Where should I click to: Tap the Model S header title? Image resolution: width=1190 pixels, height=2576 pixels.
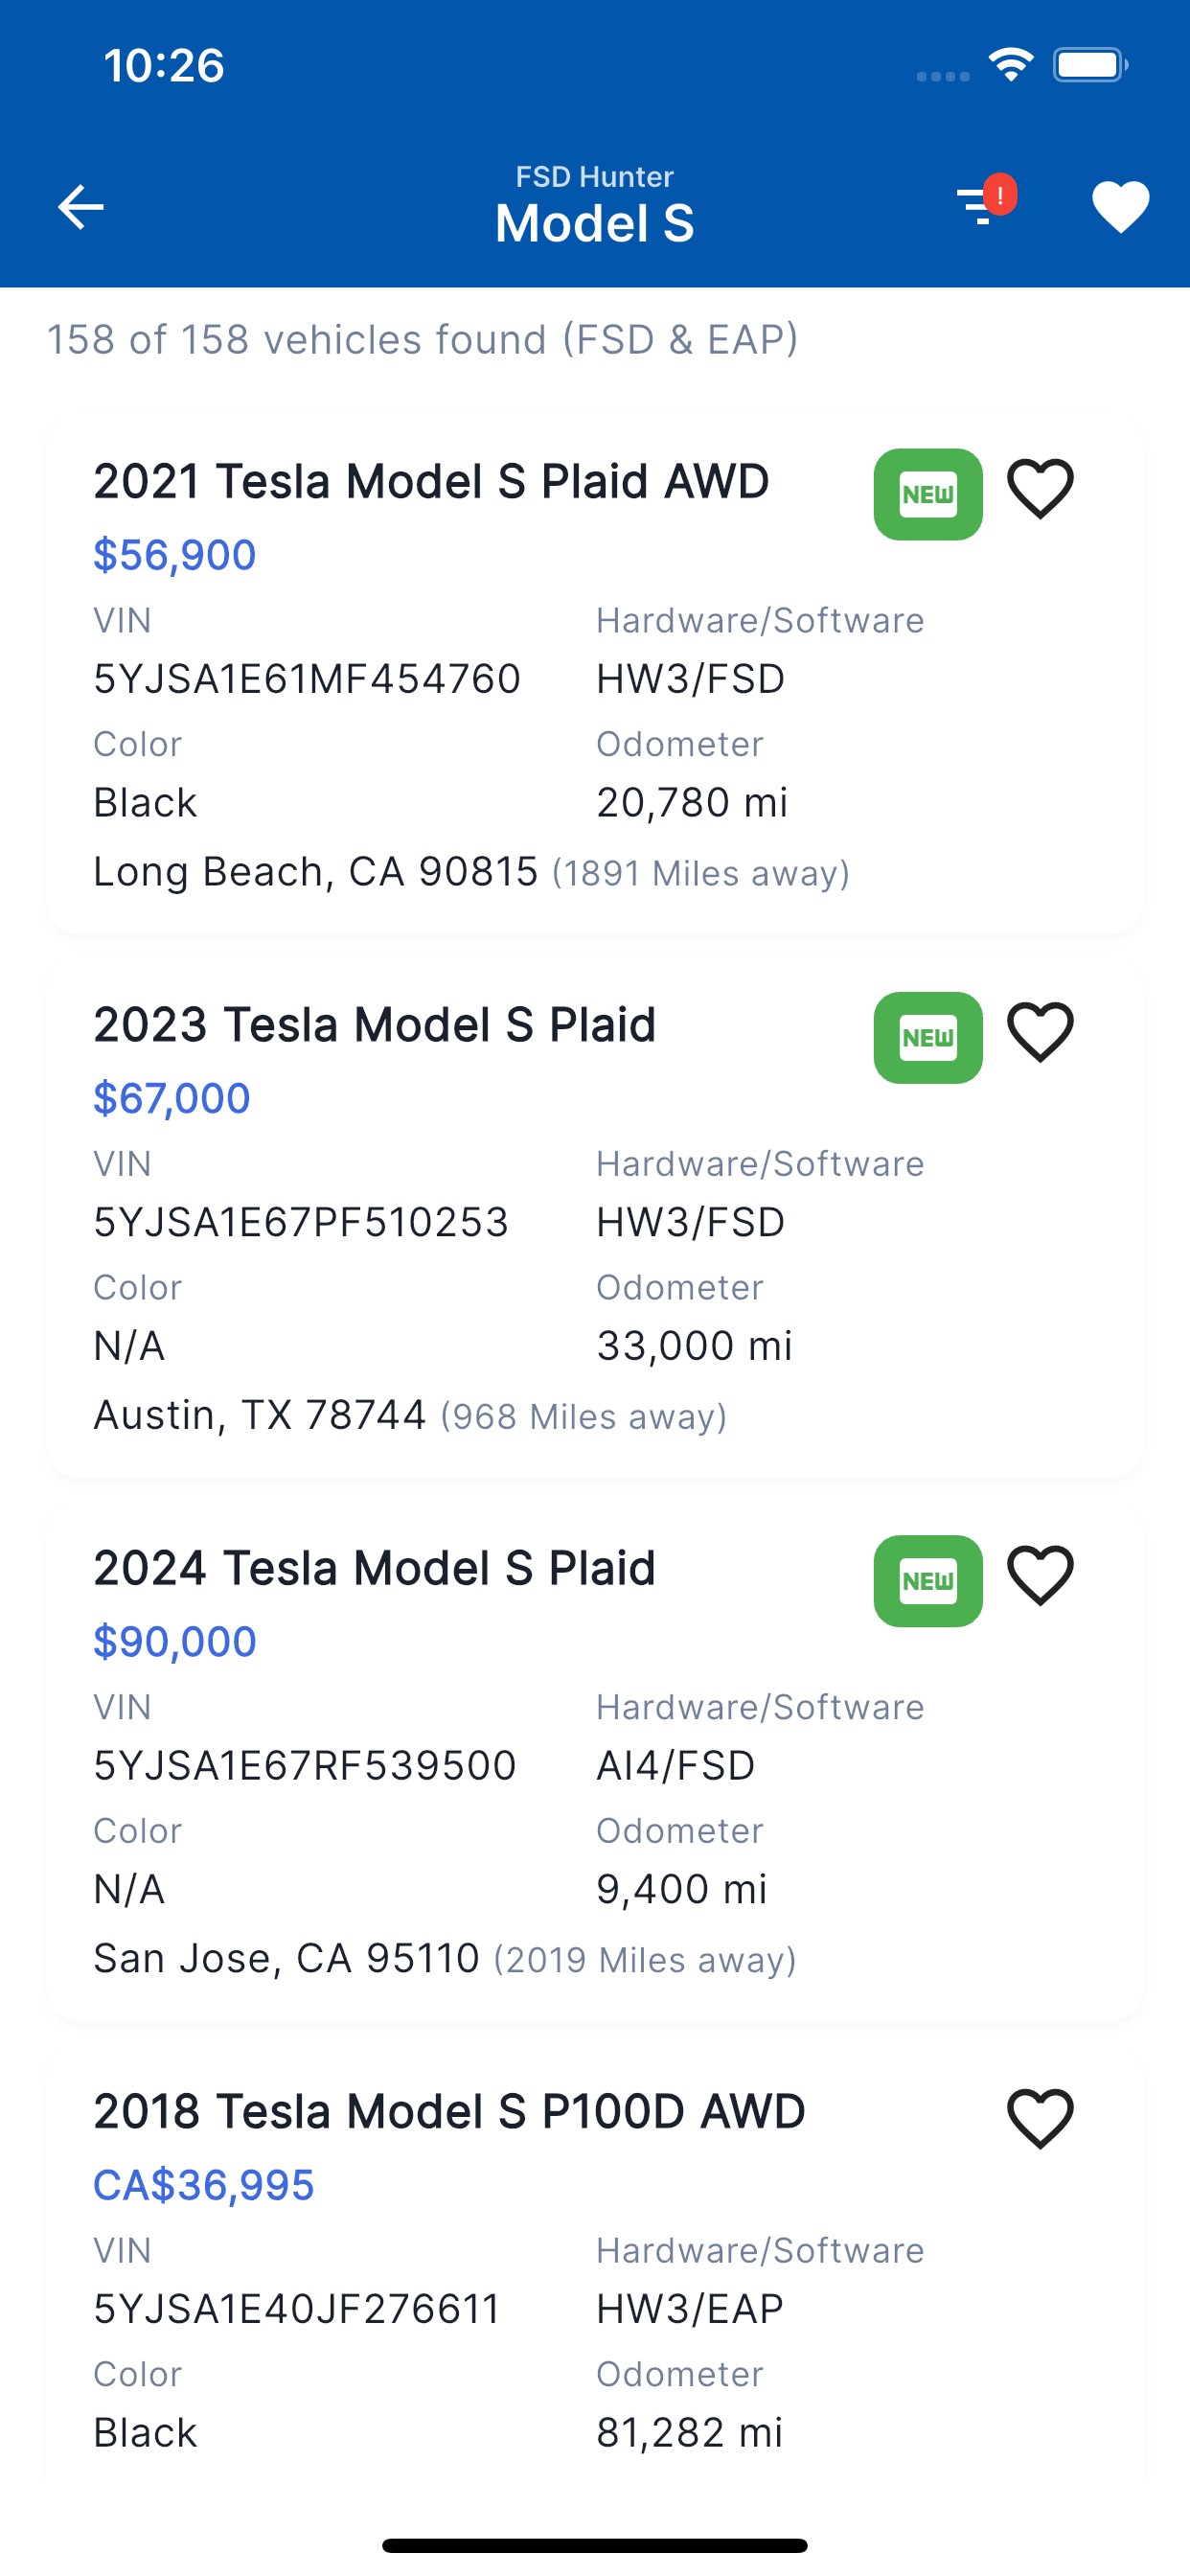coord(594,222)
